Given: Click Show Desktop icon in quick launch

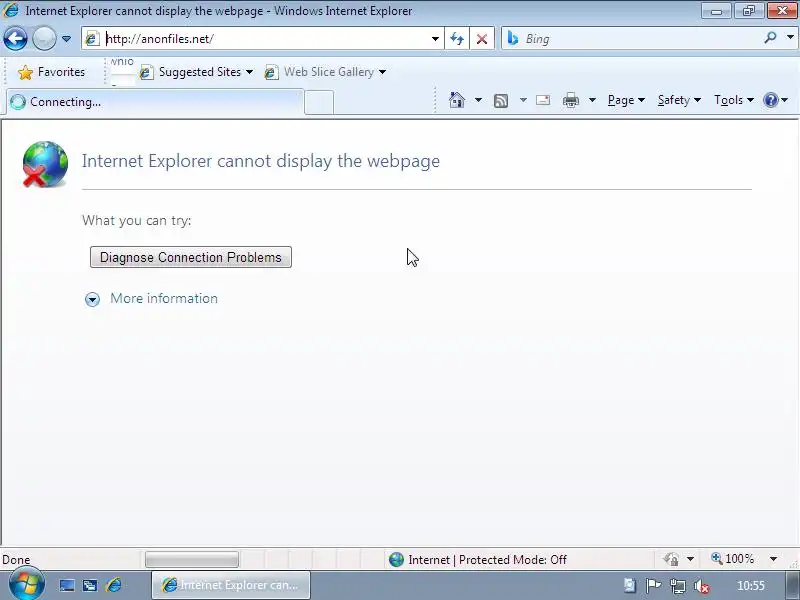Looking at the screenshot, I should pos(66,586).
